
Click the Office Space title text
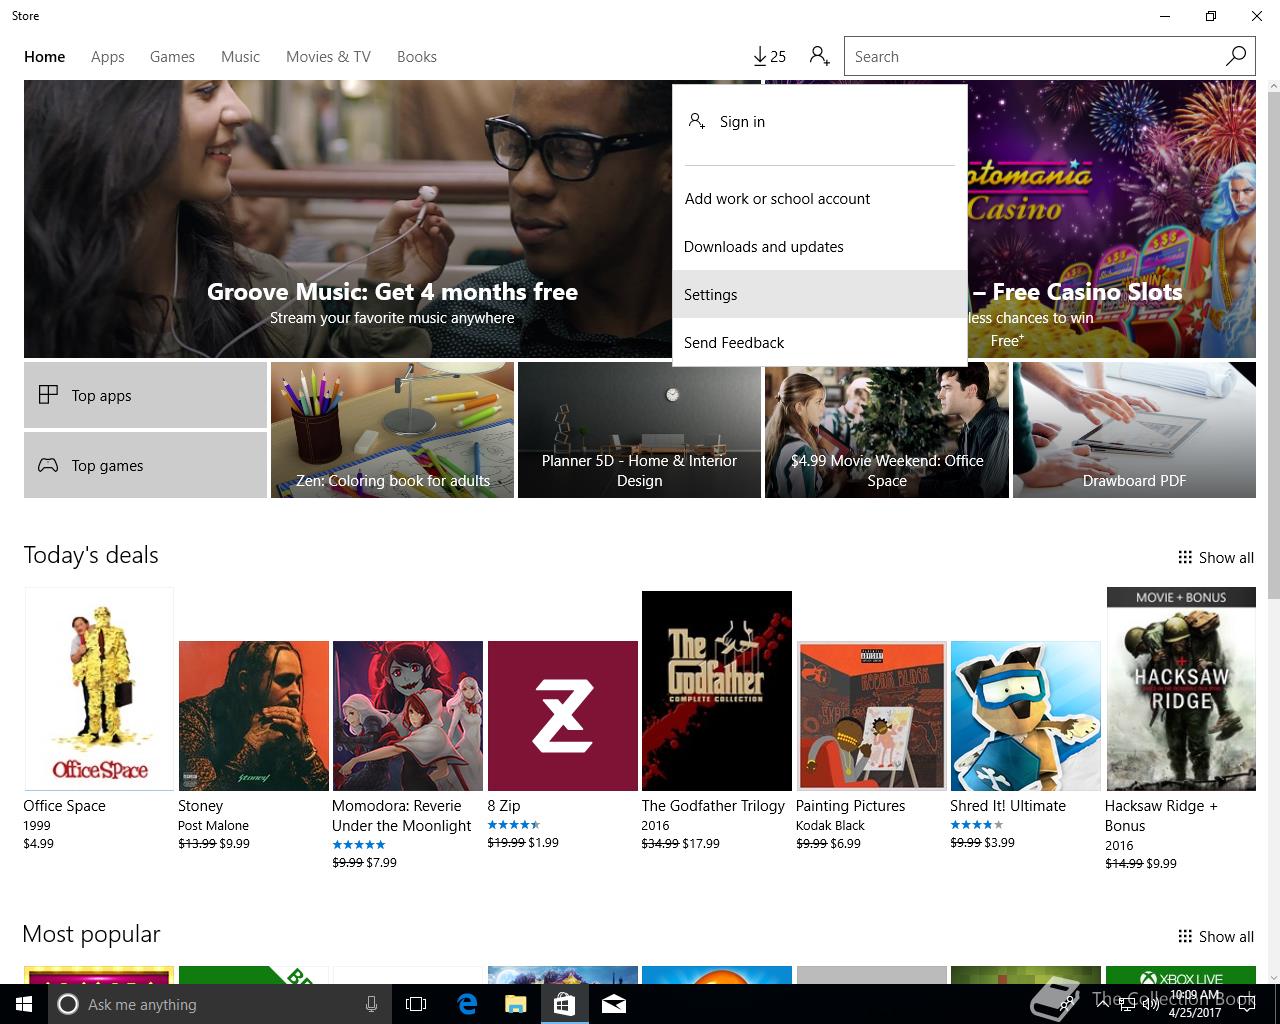(x=64, y=806)
